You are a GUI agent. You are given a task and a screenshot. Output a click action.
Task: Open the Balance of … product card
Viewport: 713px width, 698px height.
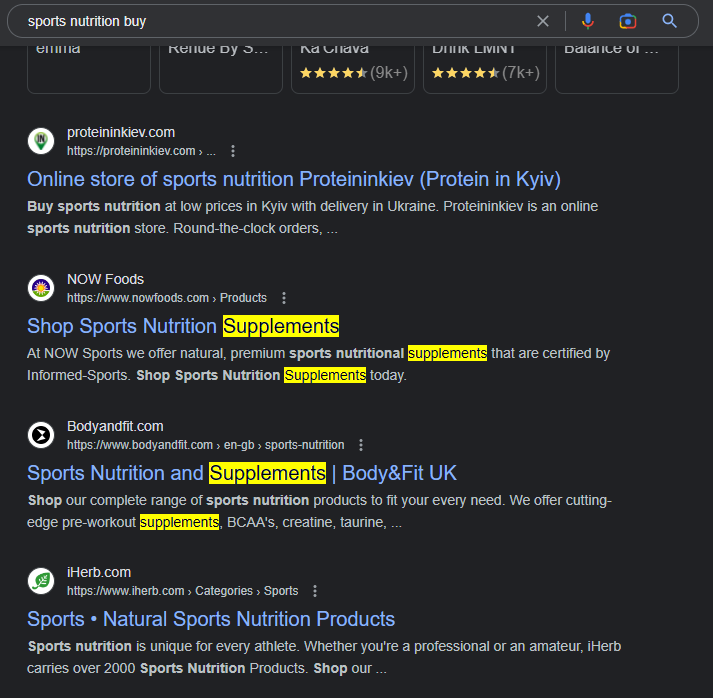tap(617, 69)
